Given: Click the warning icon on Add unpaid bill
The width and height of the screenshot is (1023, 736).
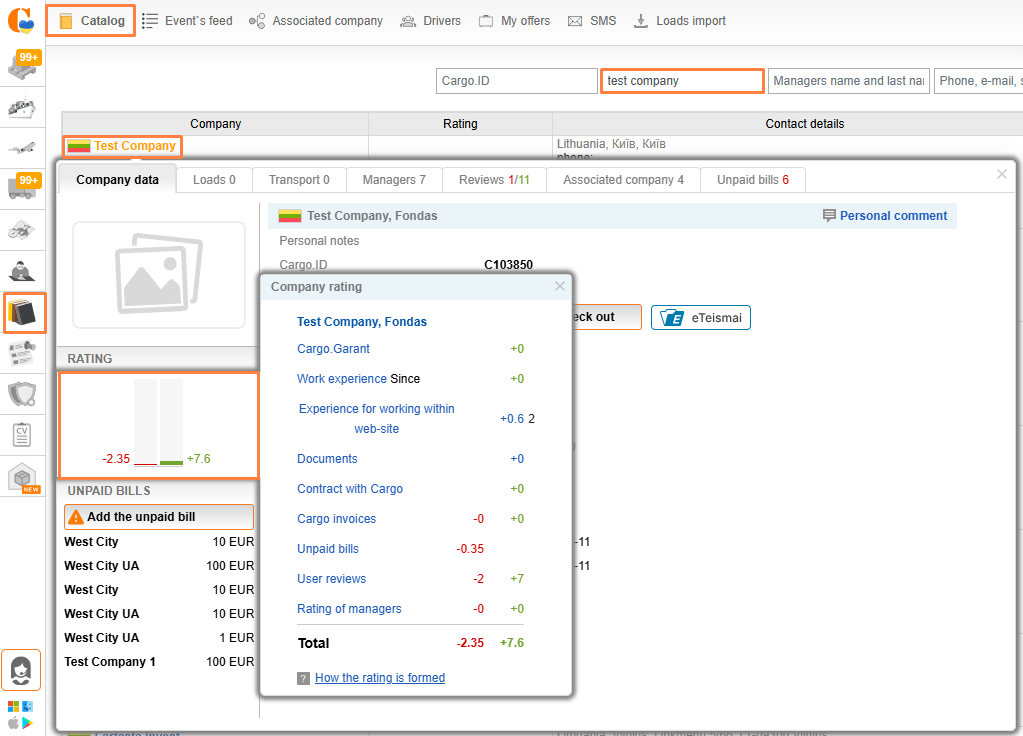Looking at the screenshot, I should (x=76, y=517).
